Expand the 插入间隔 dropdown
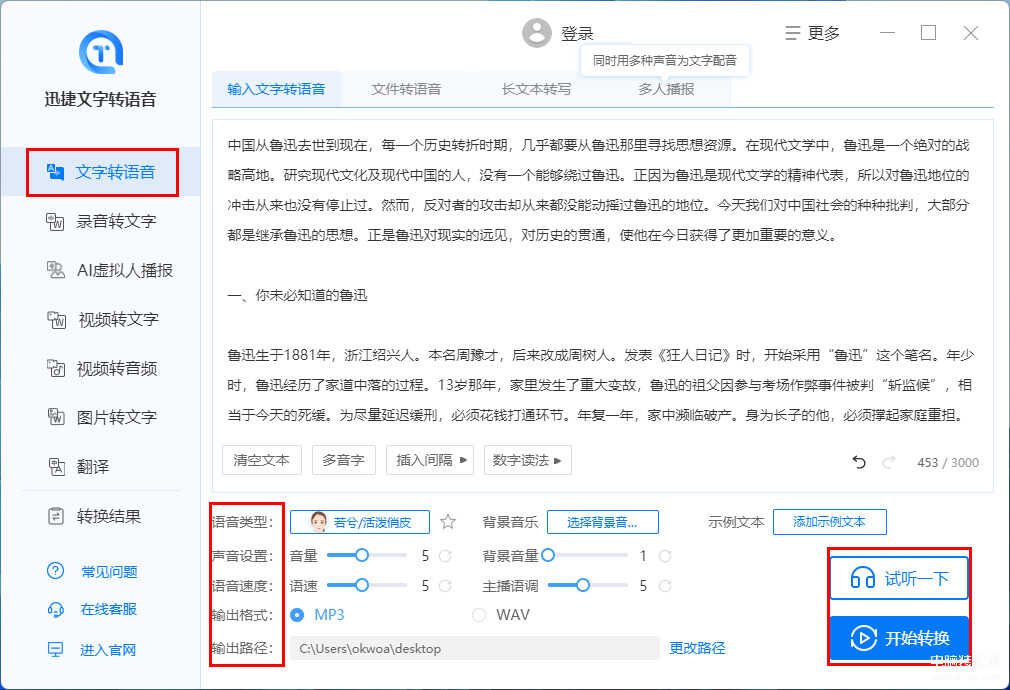 pyautogui.click(x=433, y=460)
